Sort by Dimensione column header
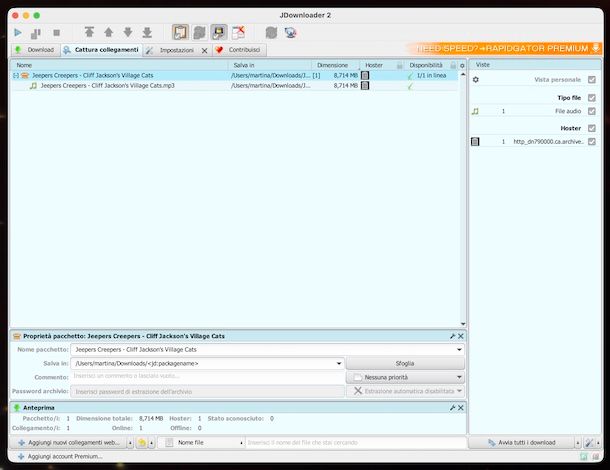Viewport: 610px width, 470px height. coord(335,65)
